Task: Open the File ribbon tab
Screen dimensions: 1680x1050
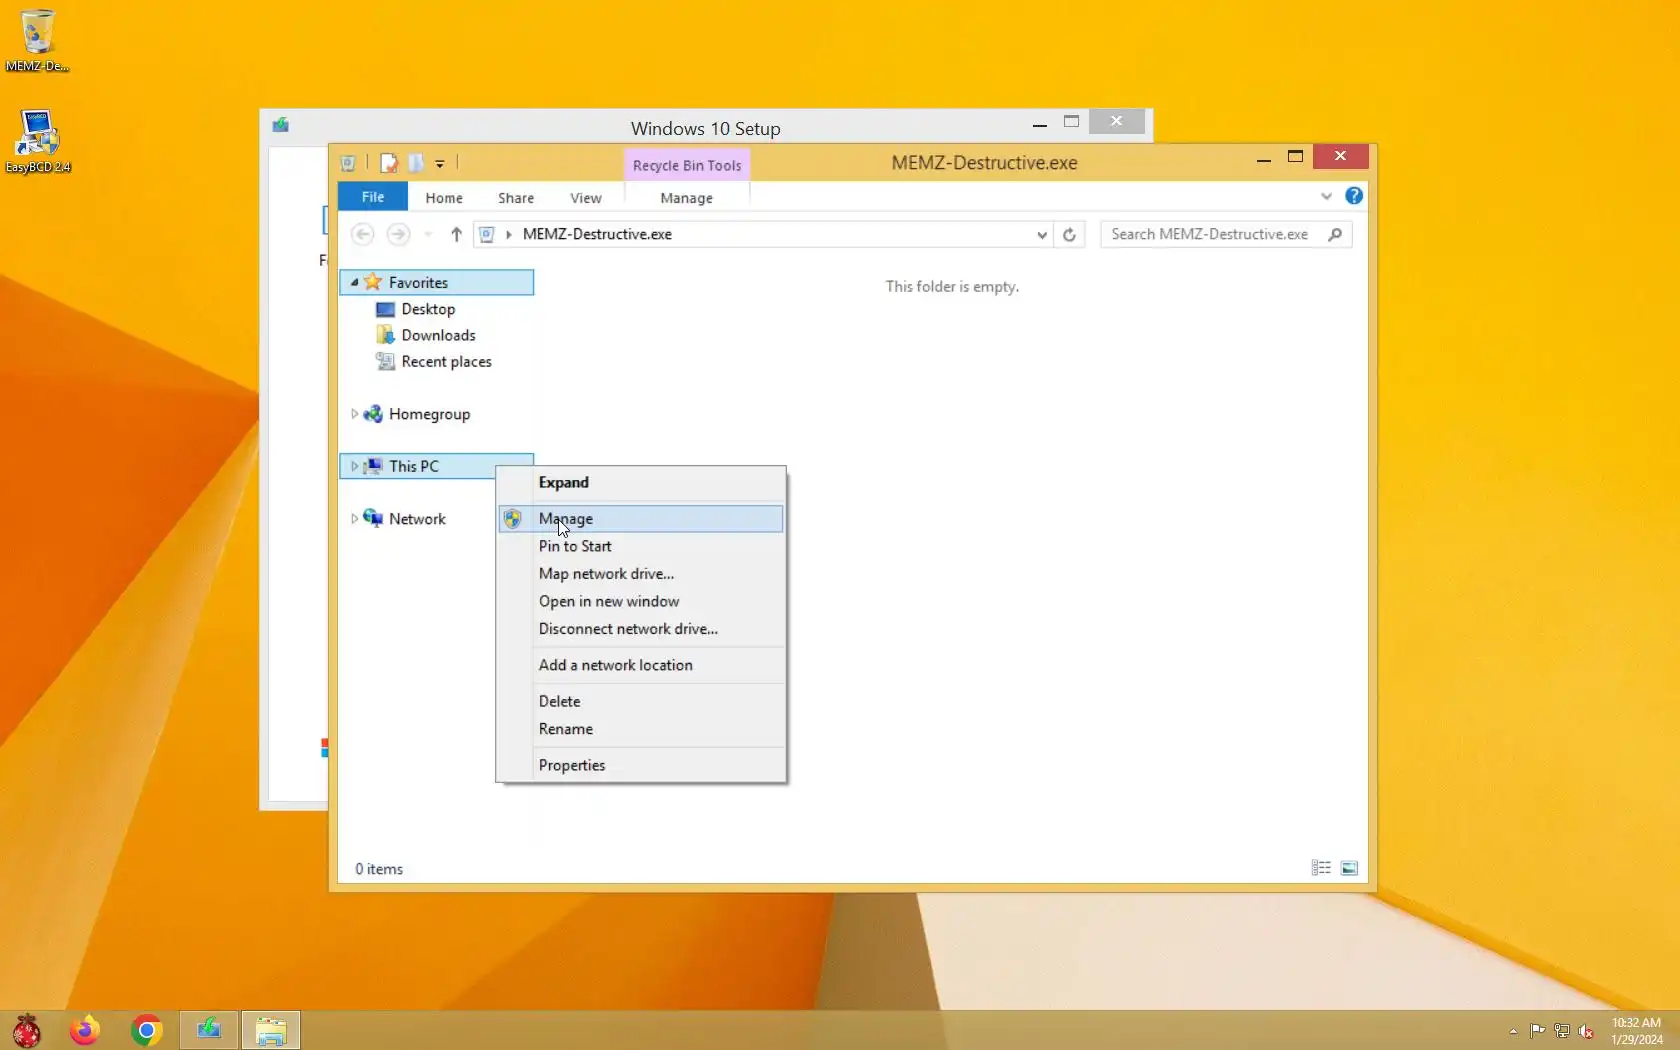Action: click(x=373, y=197)
